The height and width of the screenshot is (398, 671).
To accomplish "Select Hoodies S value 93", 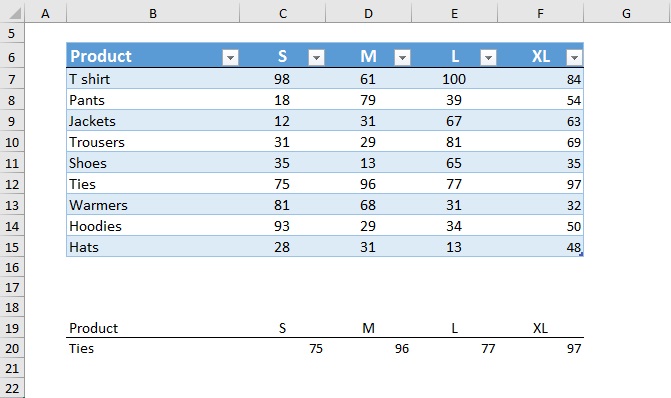I will click(x=282, y=226).
